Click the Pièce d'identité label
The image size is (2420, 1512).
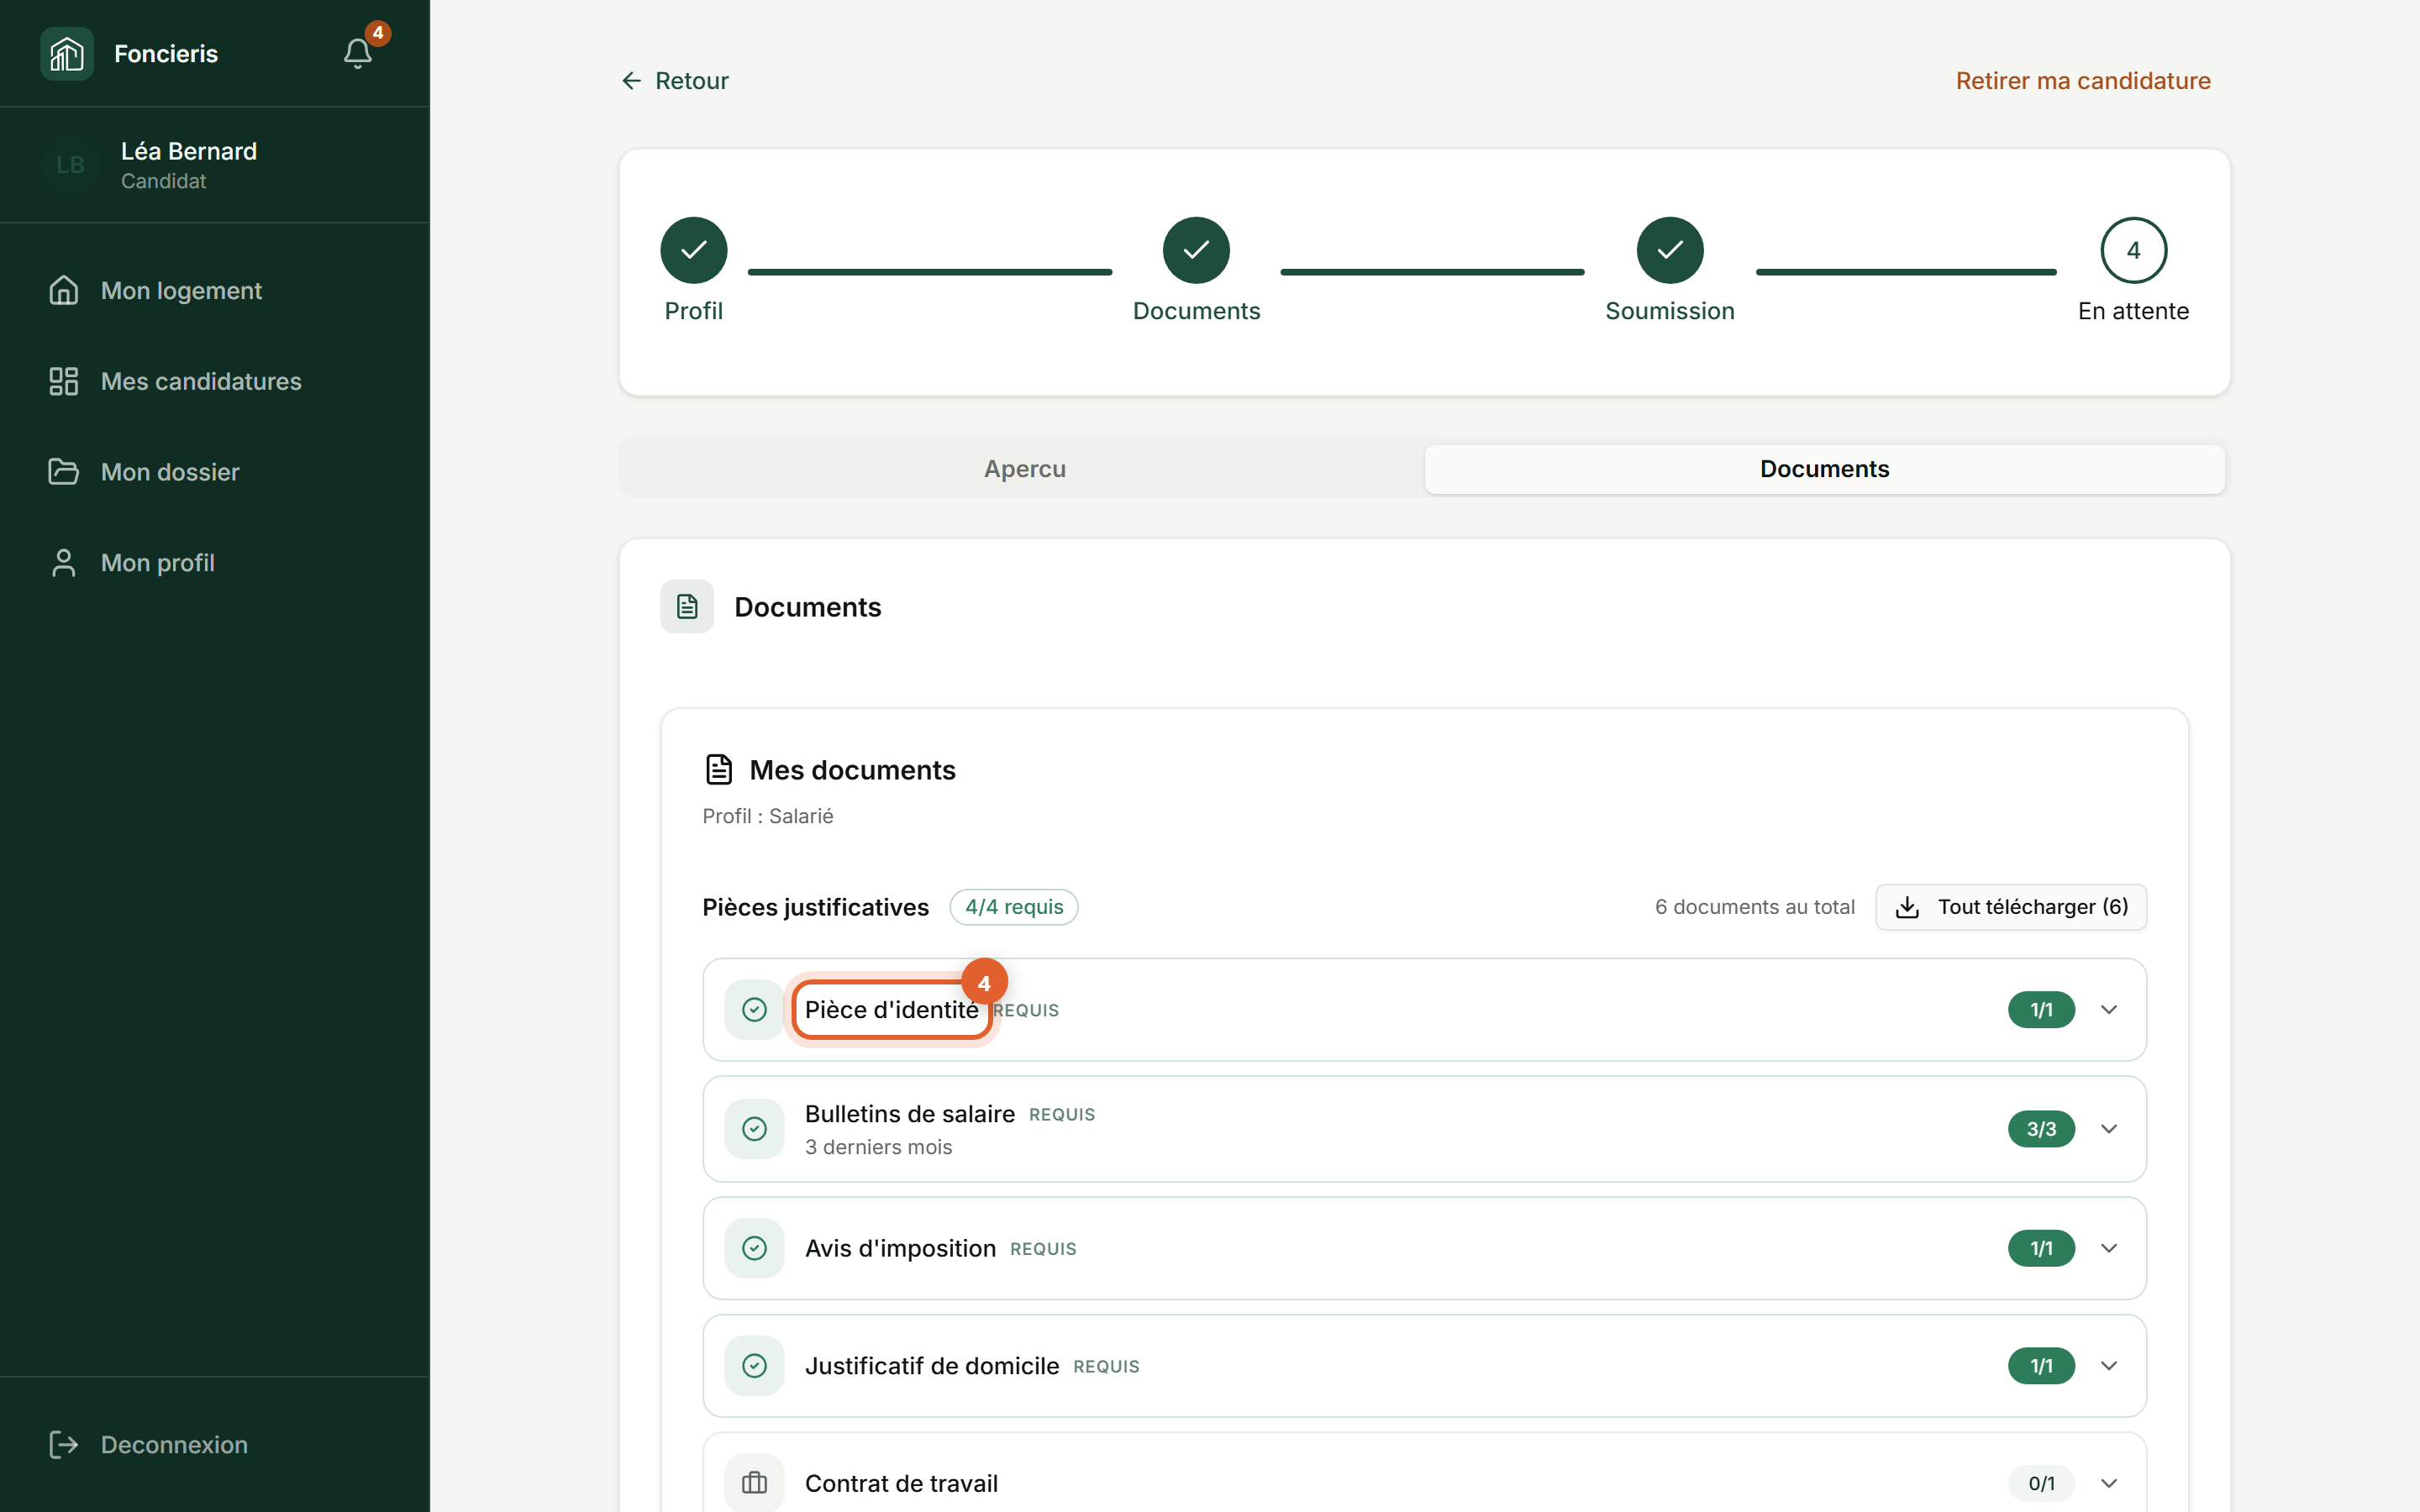click(x=891, y=1010)
